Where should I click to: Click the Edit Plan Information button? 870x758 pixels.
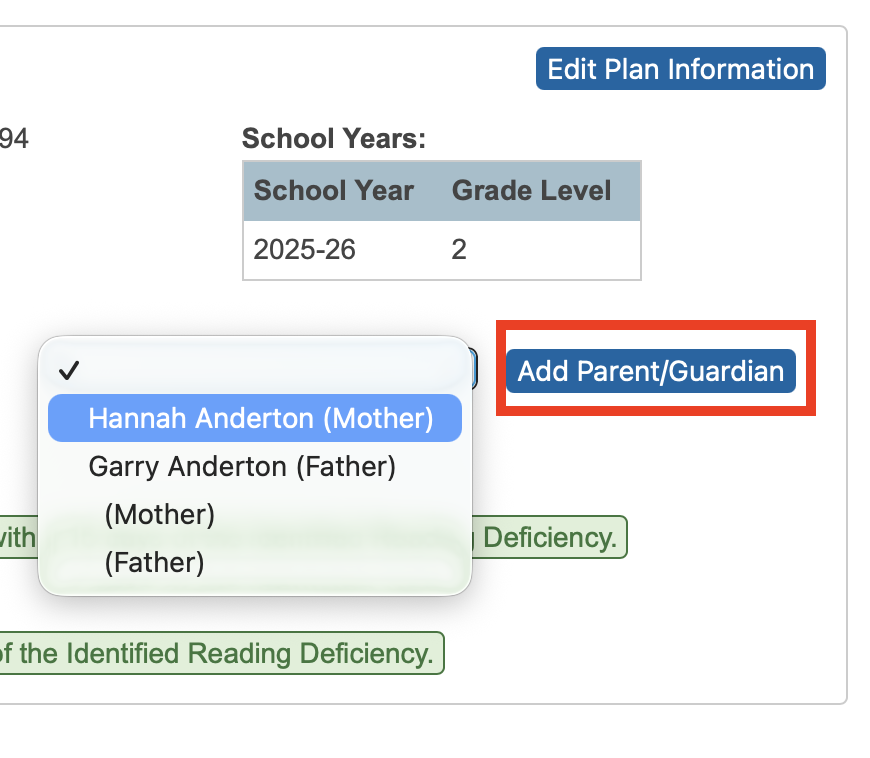680,69
